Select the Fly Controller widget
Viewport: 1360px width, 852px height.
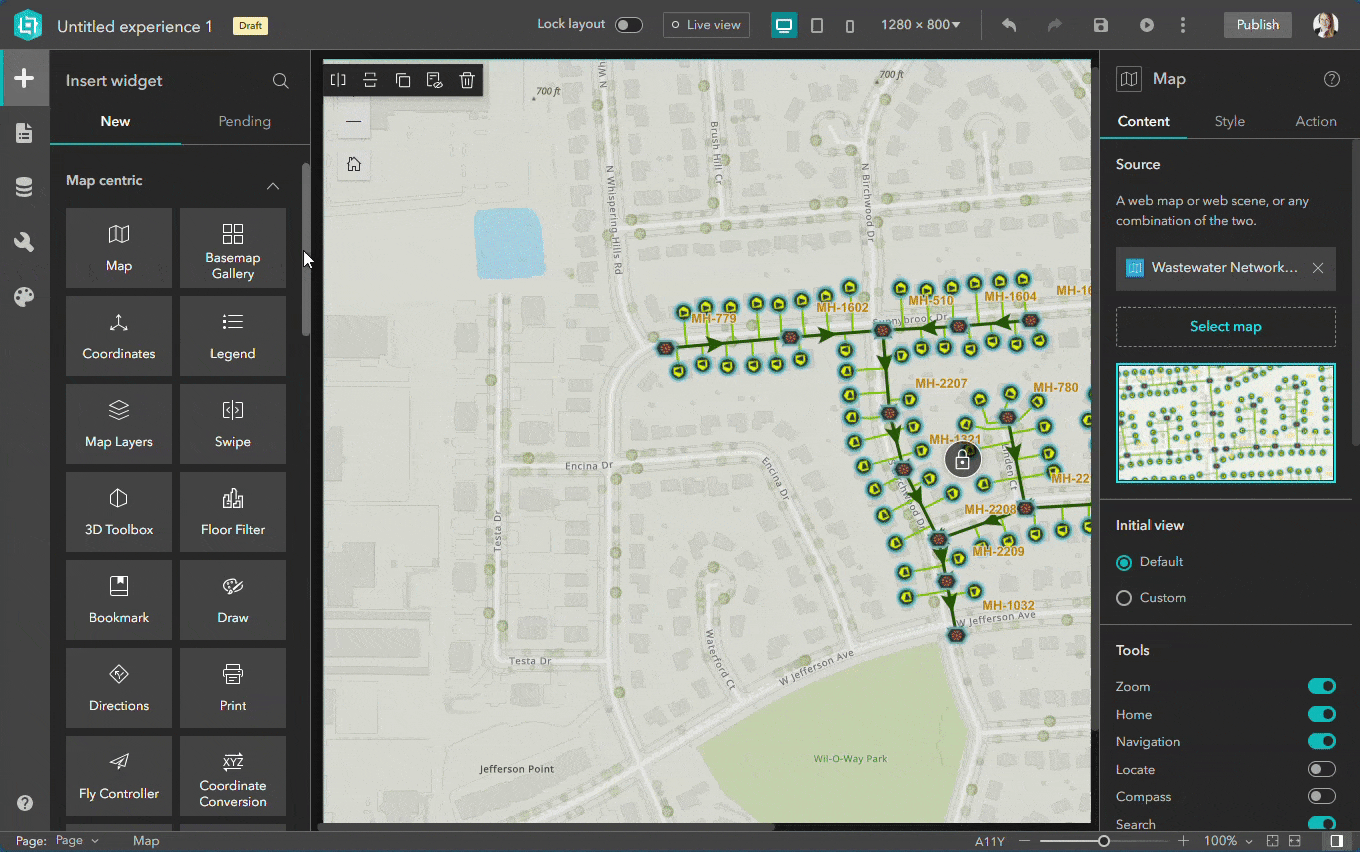[x=119, y=776]
